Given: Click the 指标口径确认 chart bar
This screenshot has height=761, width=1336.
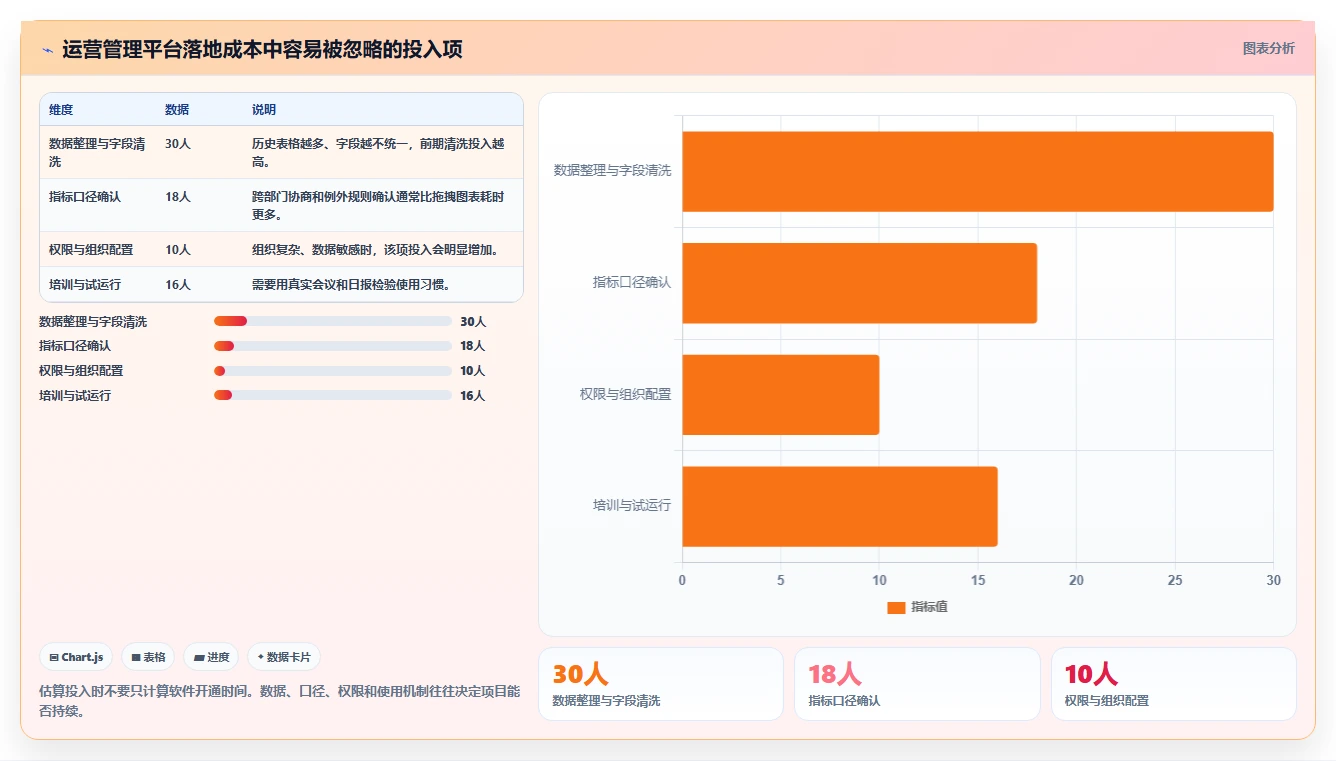Looking at the screenshot, I should (x=860, y=283).
